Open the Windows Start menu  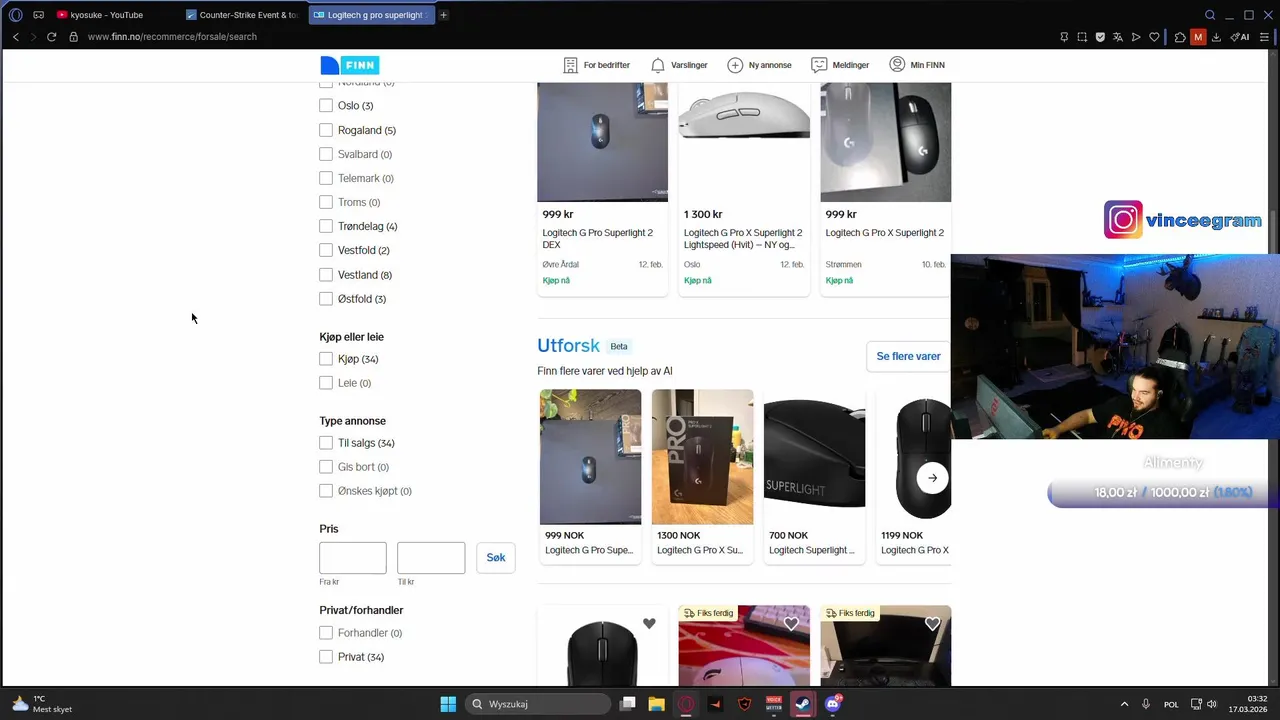pyautogui.click(x=448, y=704)
